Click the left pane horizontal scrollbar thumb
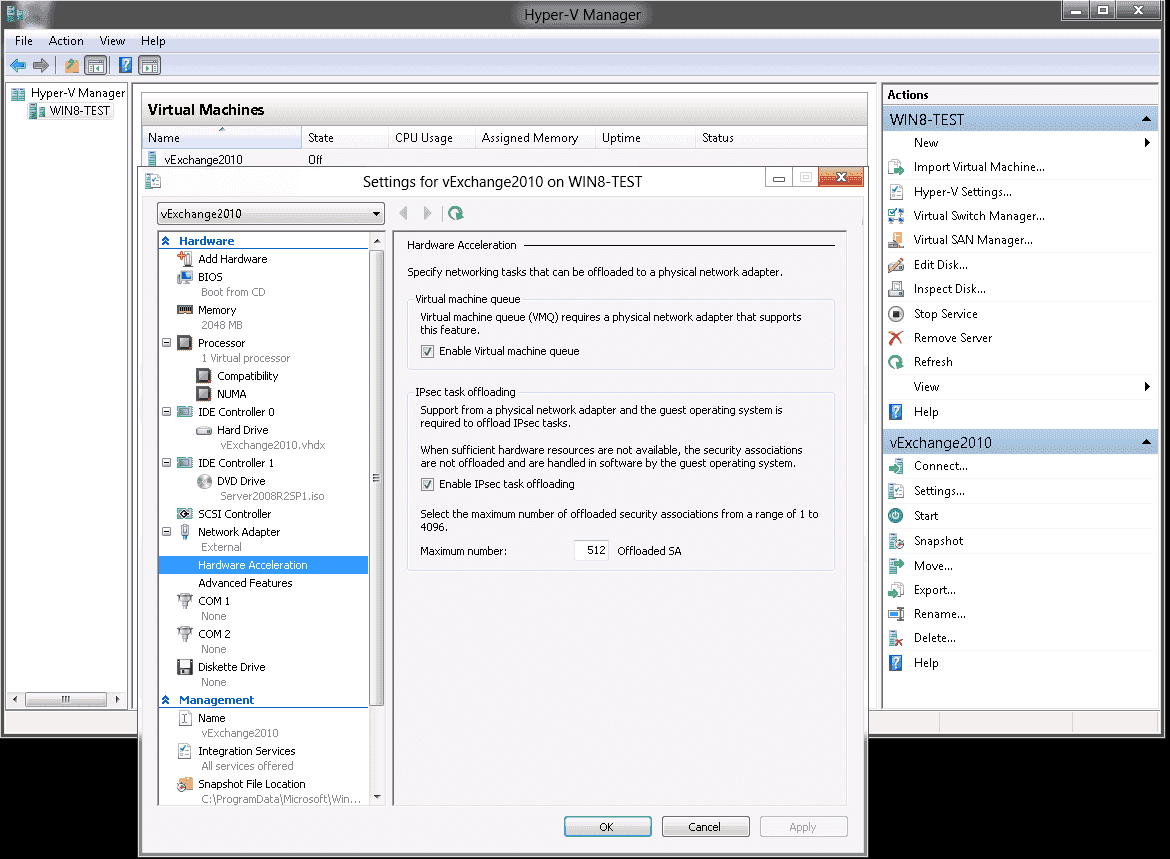 (x=66, y=699)
